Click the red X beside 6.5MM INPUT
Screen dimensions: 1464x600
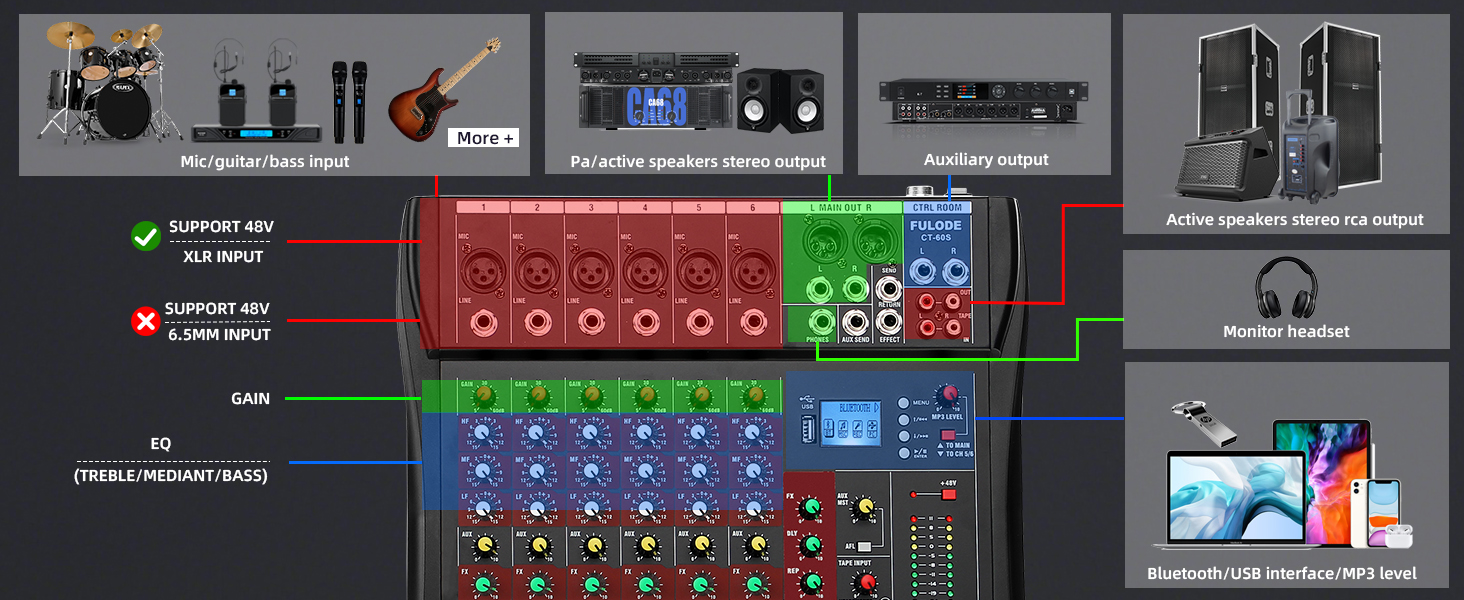146,321
